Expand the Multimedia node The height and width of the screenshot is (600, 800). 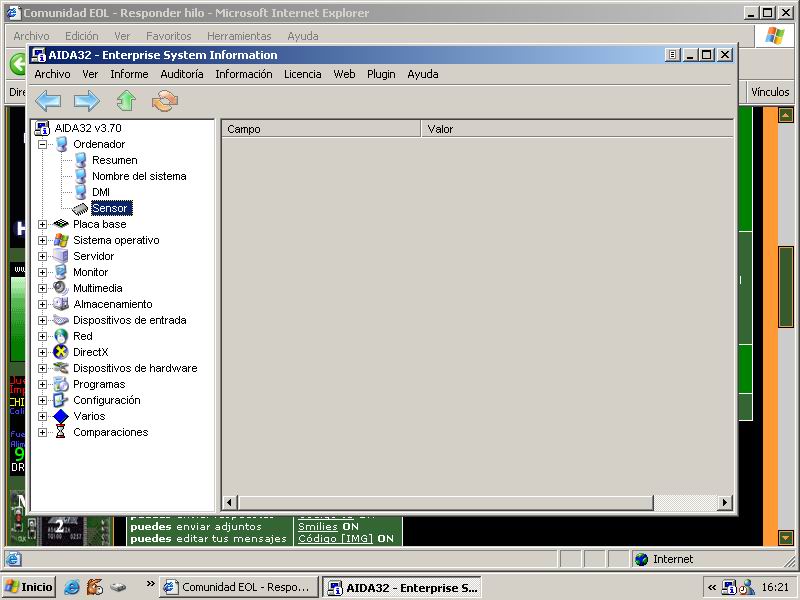[x=43, y=288]
